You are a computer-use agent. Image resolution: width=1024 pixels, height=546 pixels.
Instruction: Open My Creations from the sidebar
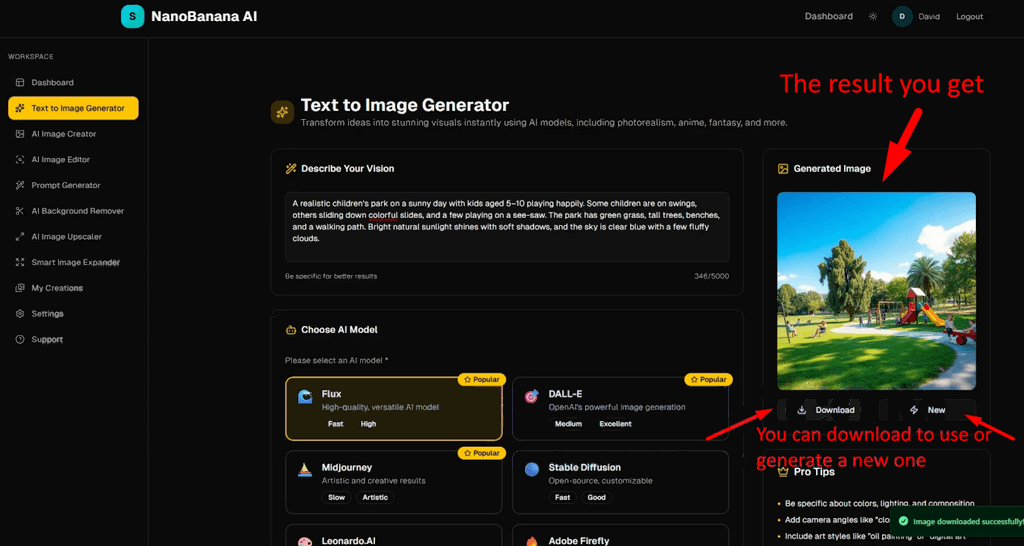(73, 288)
